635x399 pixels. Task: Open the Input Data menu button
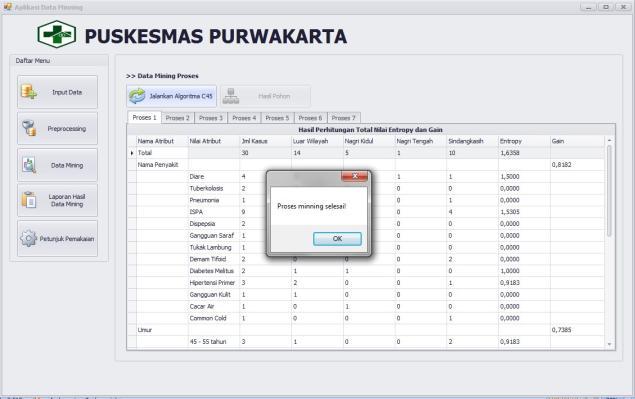58,92
